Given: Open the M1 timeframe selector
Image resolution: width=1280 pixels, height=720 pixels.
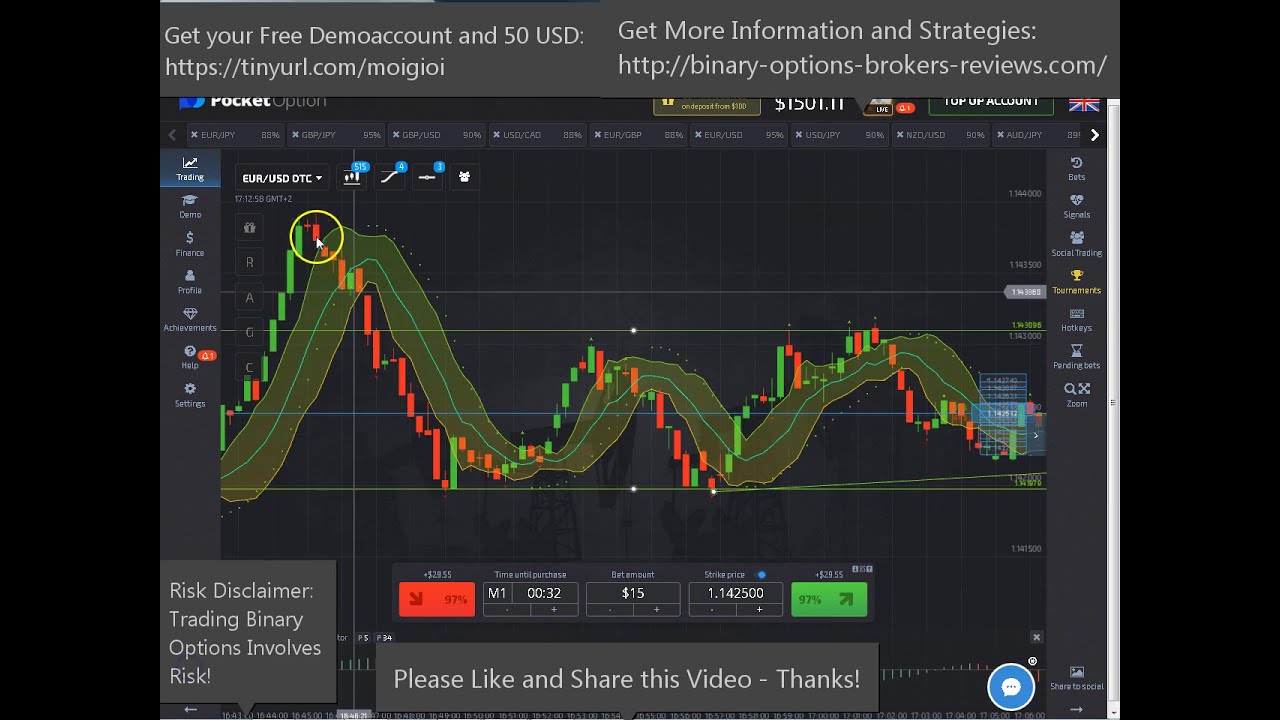Looking at the screenshot, I should click(x=497, y=593).
